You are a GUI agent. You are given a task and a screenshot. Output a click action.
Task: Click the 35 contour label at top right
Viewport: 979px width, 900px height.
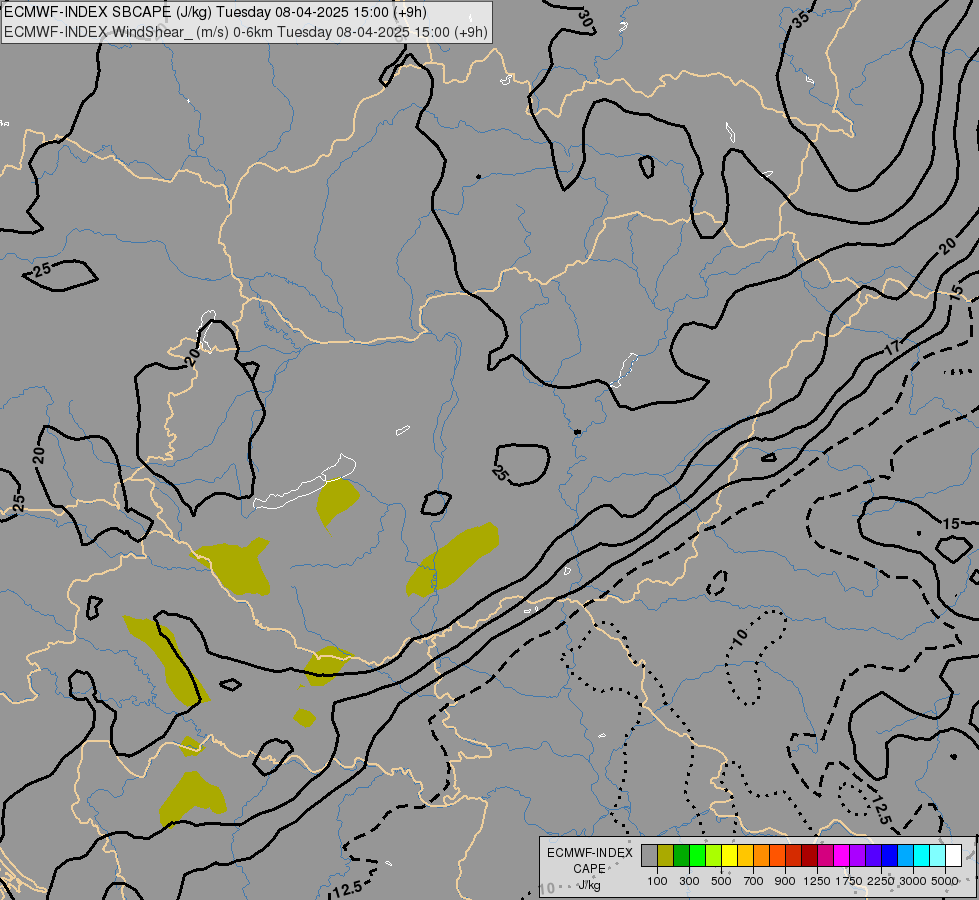pyautogui.click(x=800, y=19)
